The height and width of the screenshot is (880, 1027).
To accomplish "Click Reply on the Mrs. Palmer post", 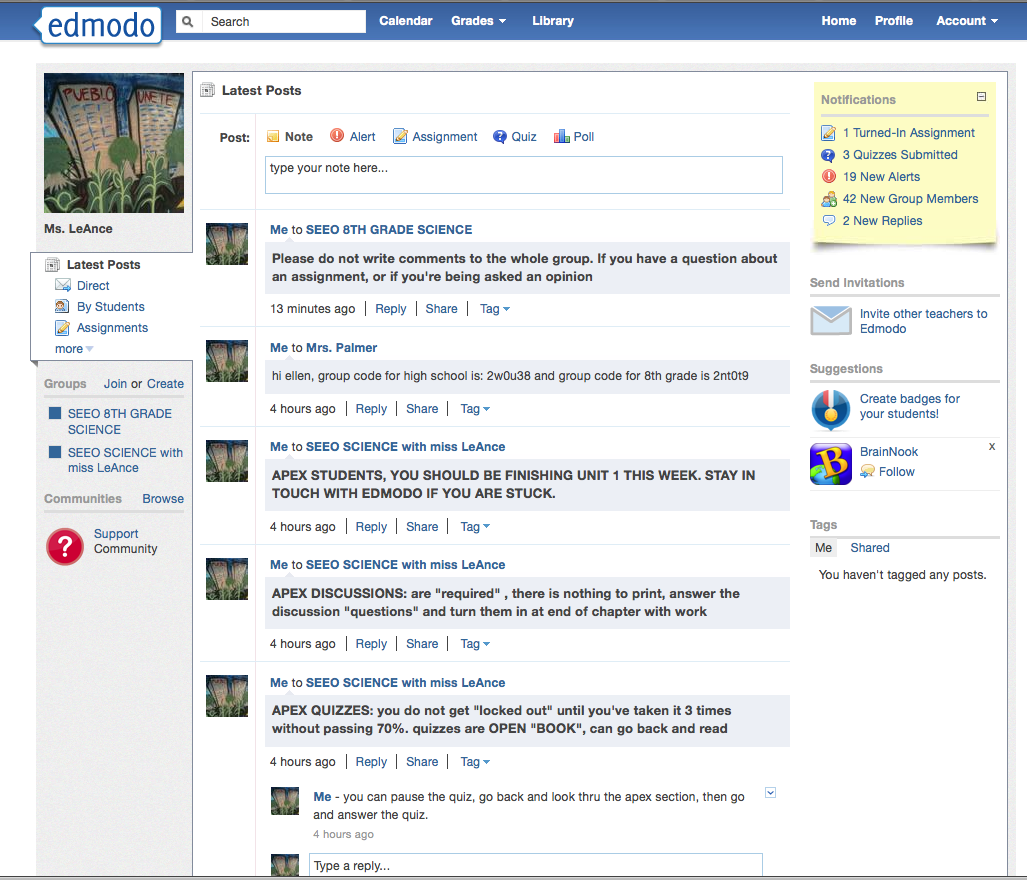I will point(371,409).
